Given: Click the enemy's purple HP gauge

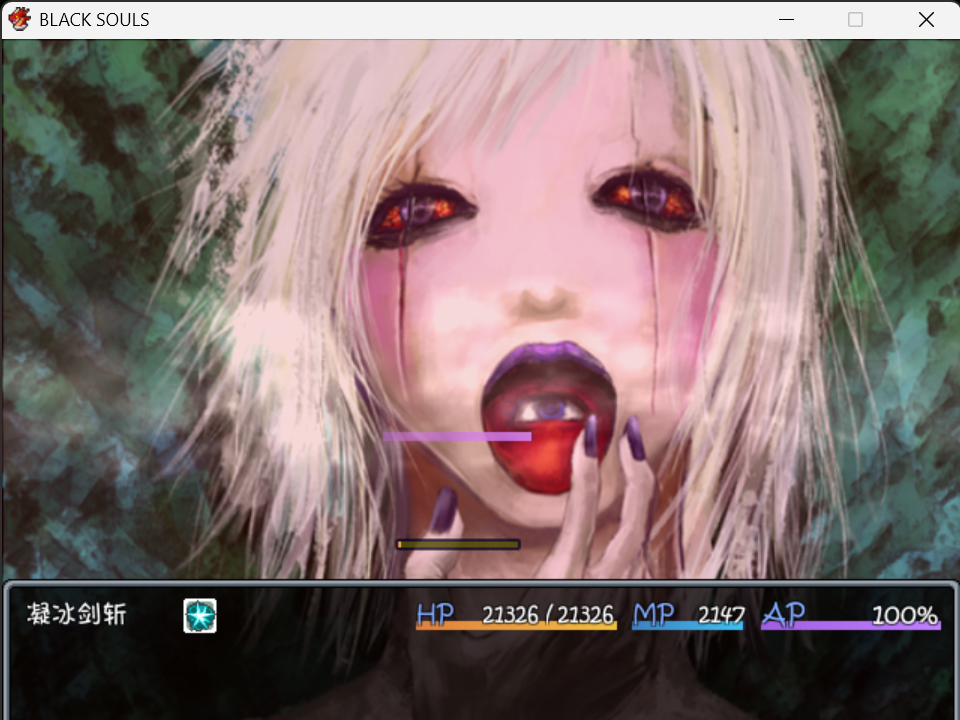Looking at the screenshot, I should point(457,436).
